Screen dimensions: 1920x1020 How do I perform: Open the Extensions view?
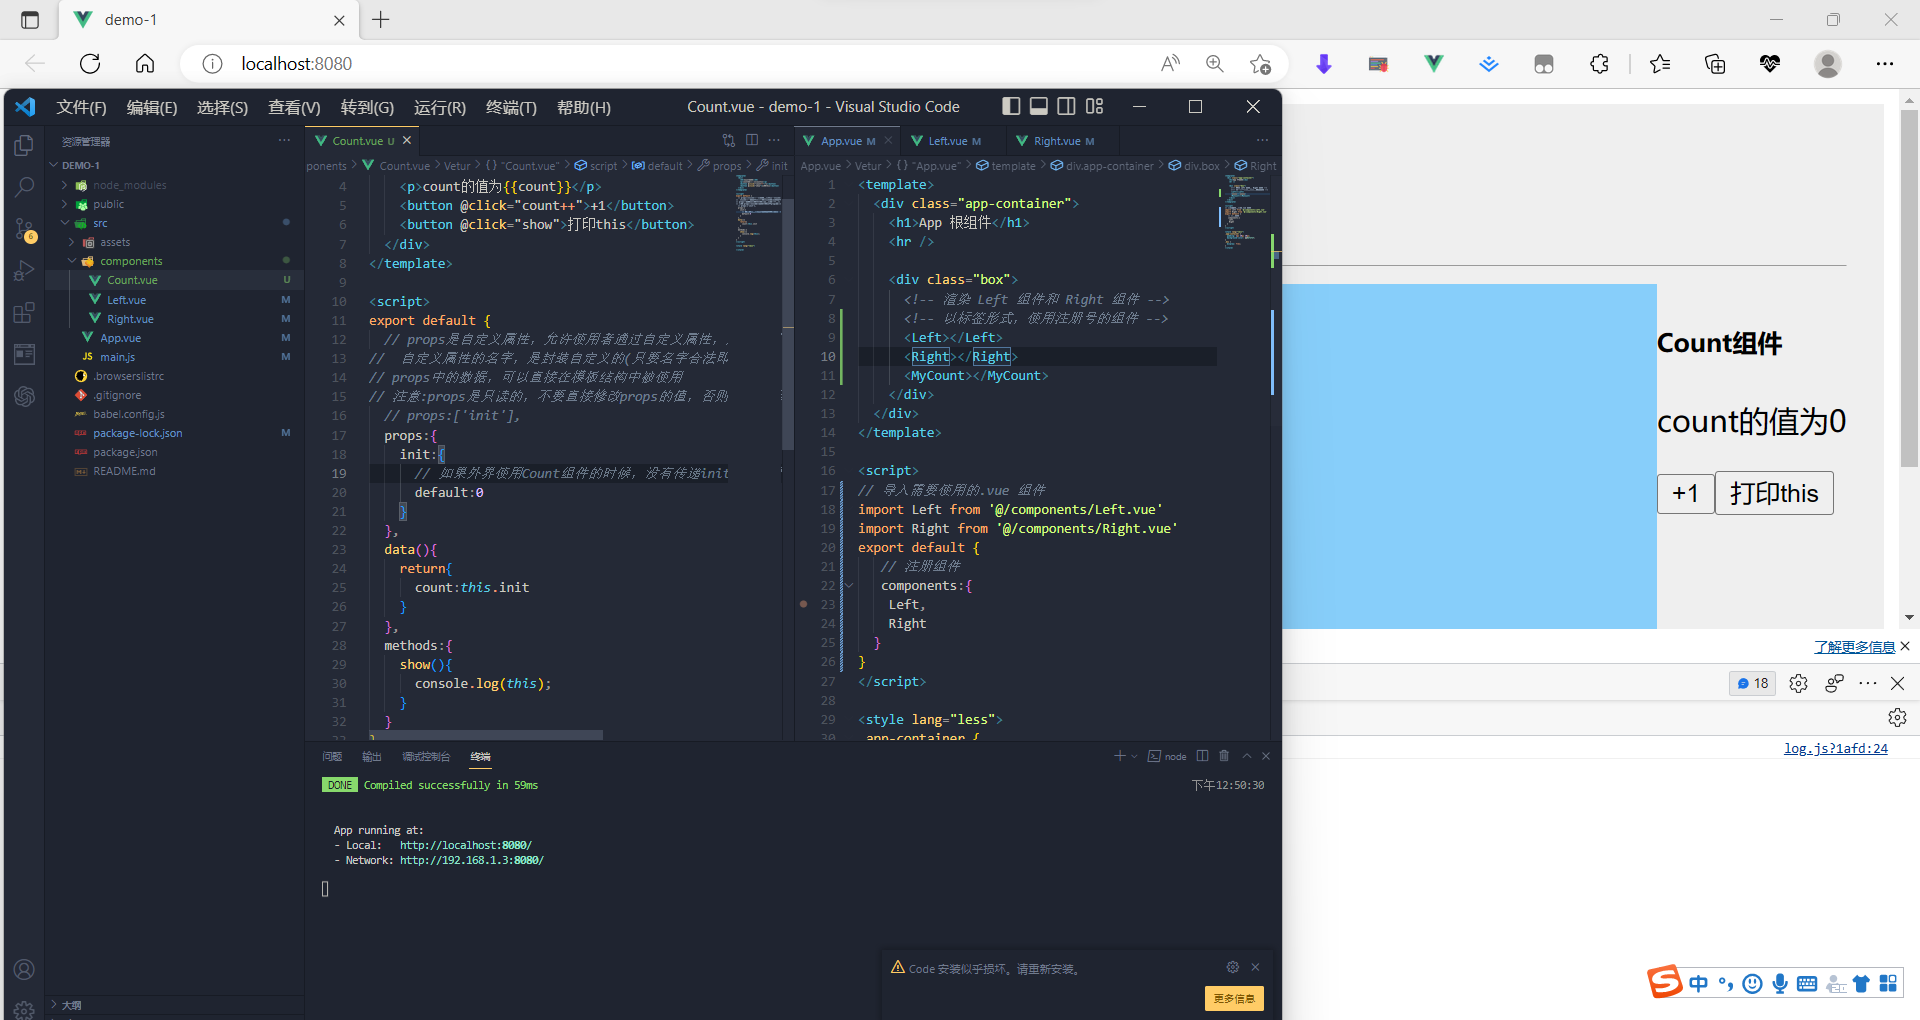click(x=24, y=312)
